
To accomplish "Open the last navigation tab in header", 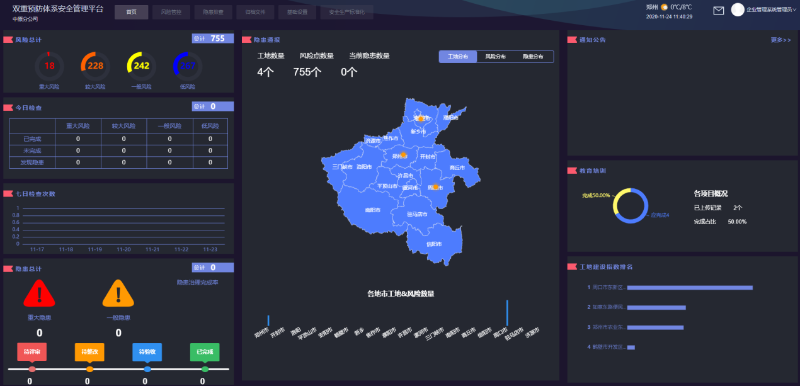I will click(347, 12).
